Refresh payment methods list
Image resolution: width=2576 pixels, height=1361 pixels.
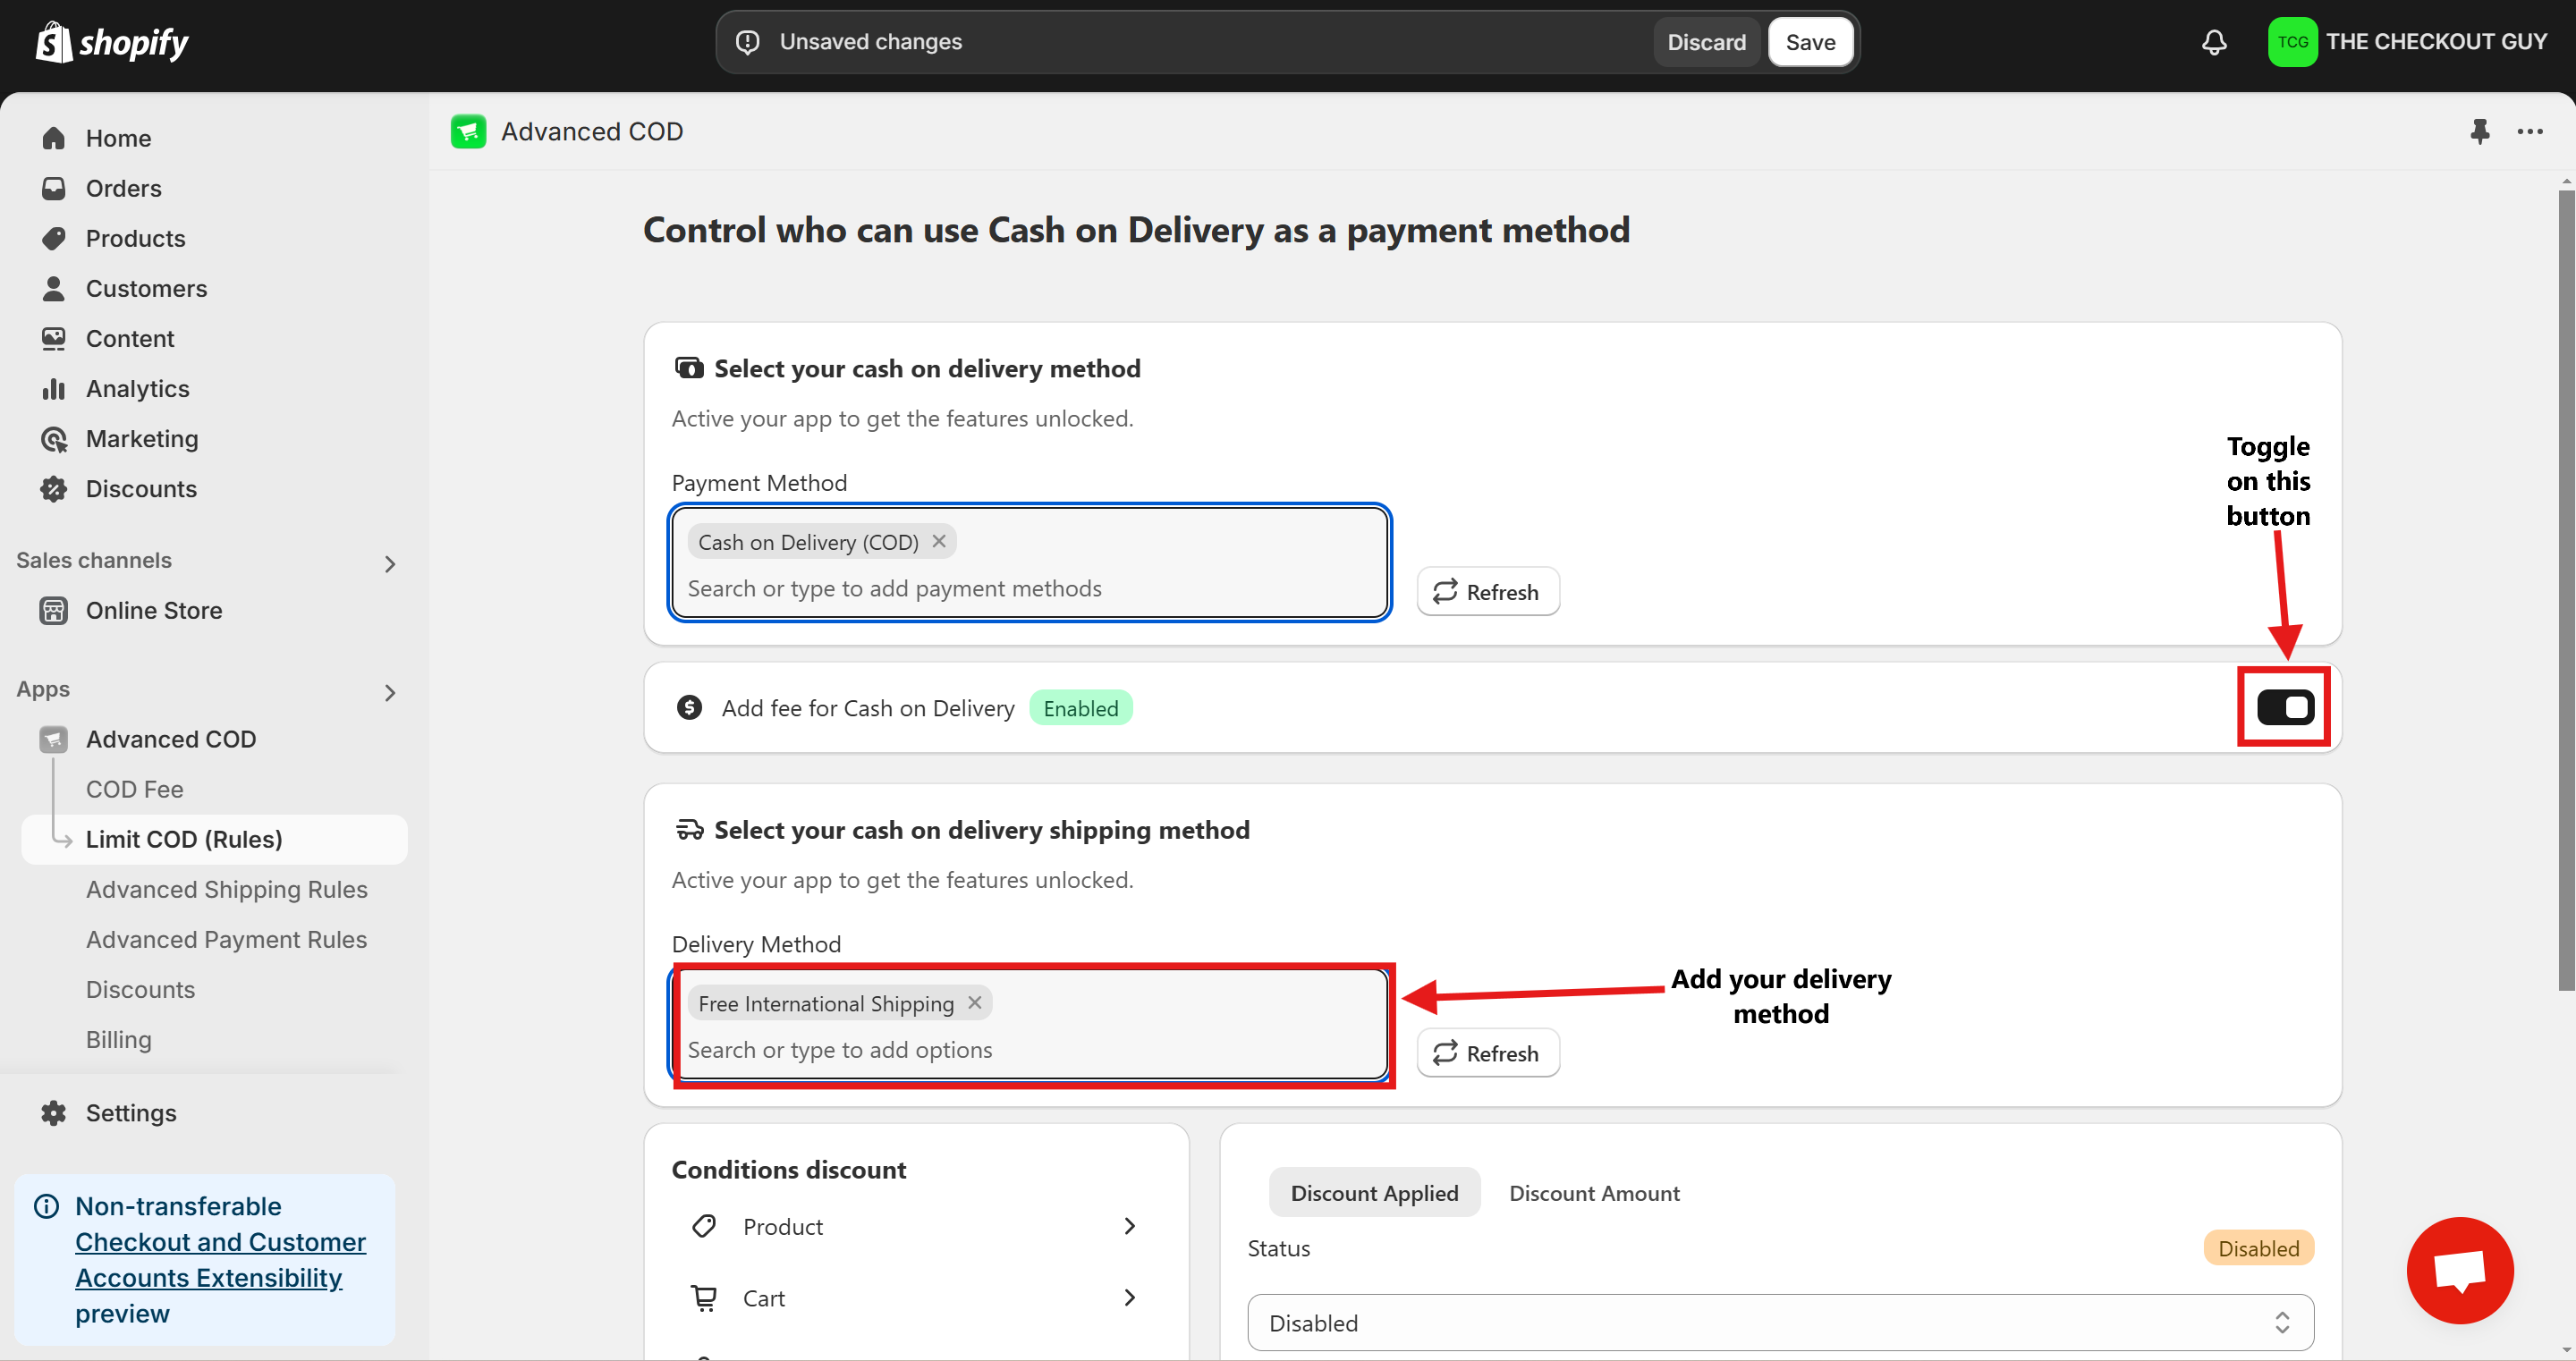coord(1488,591)
